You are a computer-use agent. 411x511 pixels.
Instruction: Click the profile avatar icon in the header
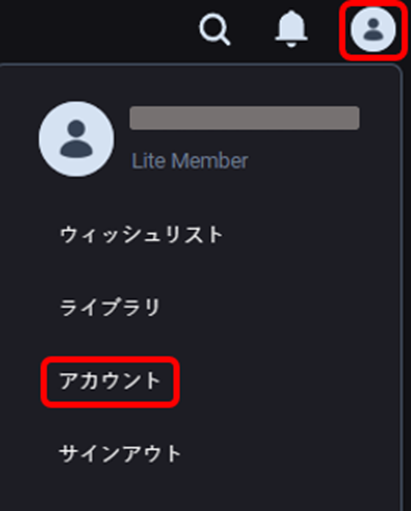373,29
